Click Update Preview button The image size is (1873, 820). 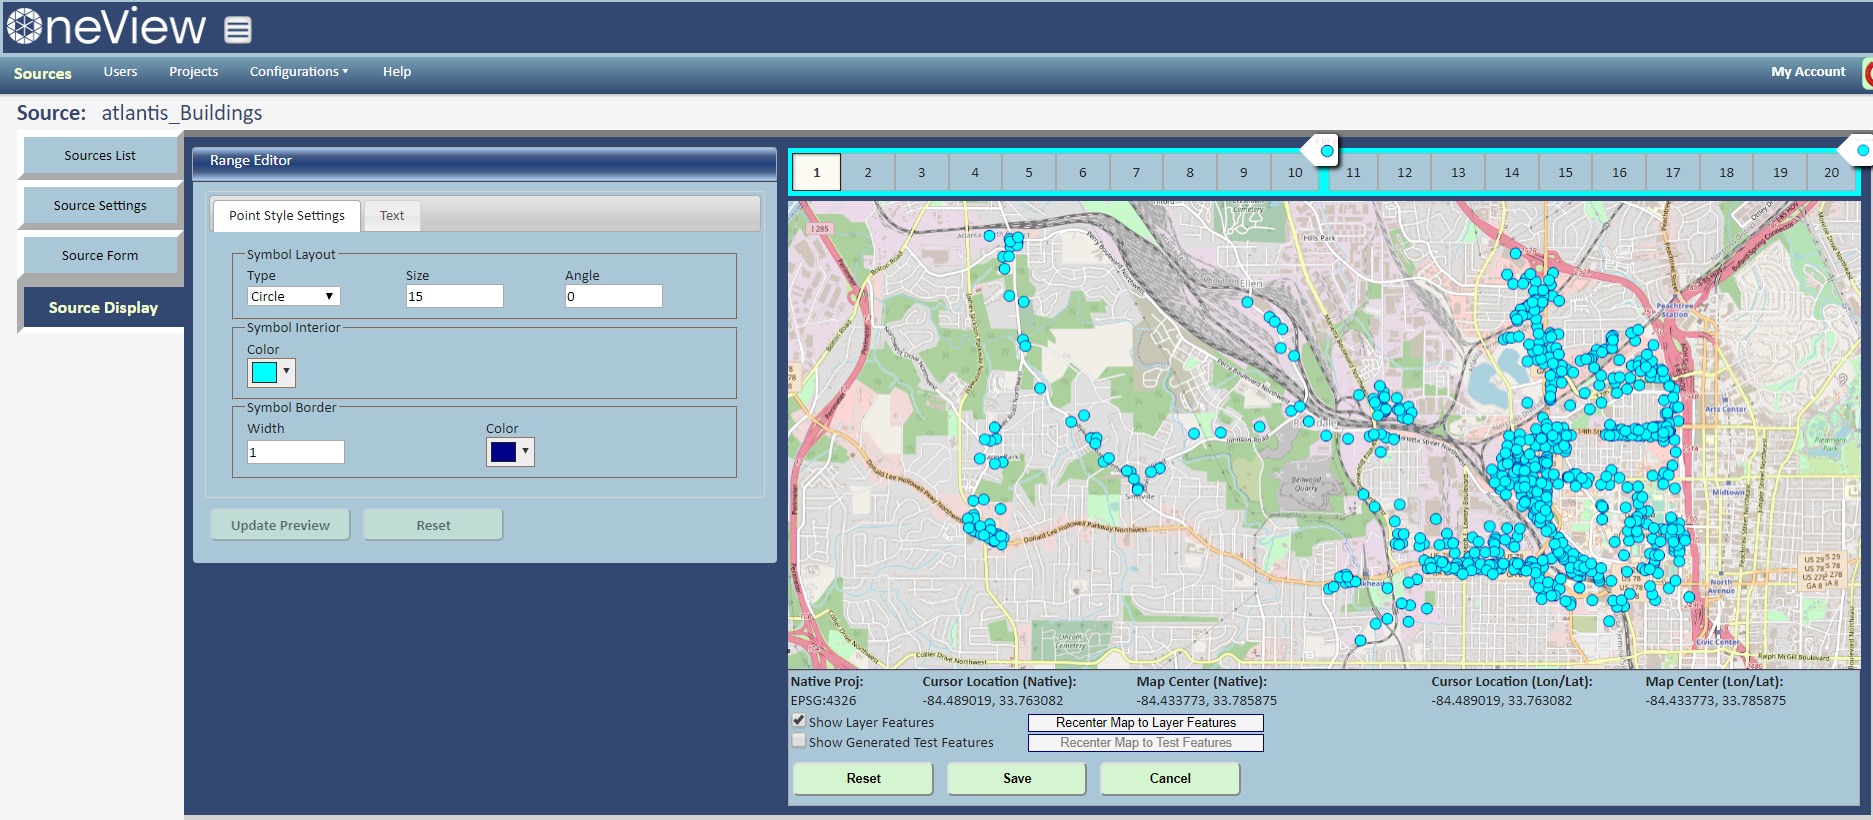point(280,525)
